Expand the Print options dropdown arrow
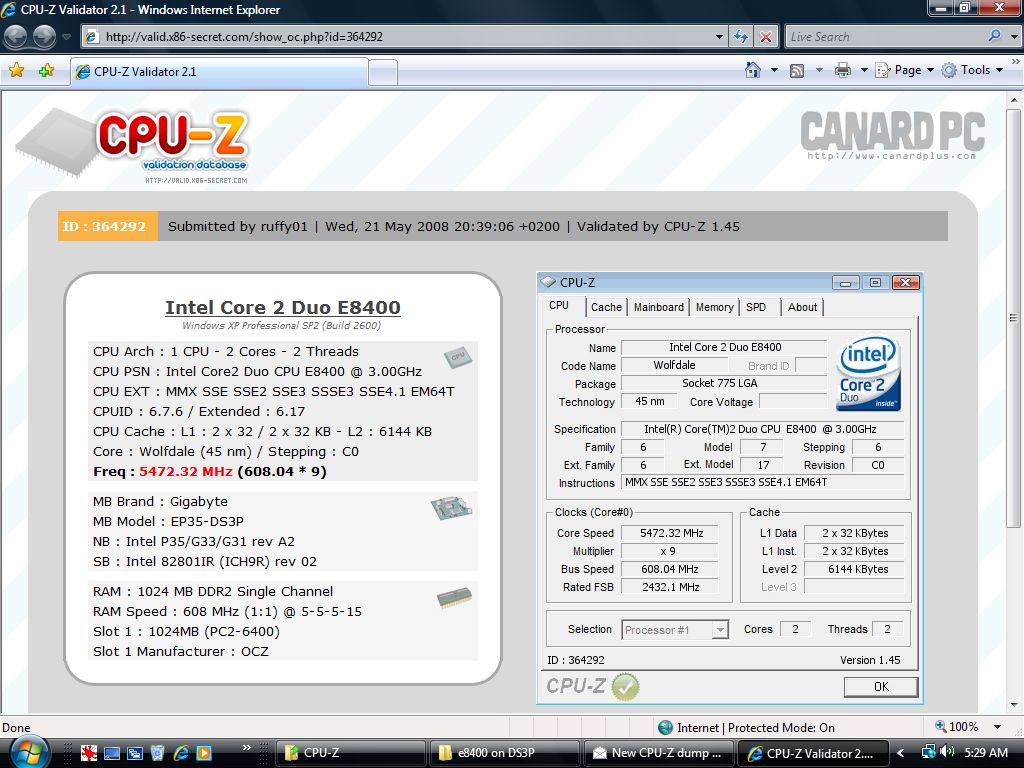The image size is (1024, 768). [x=863, y=70]
